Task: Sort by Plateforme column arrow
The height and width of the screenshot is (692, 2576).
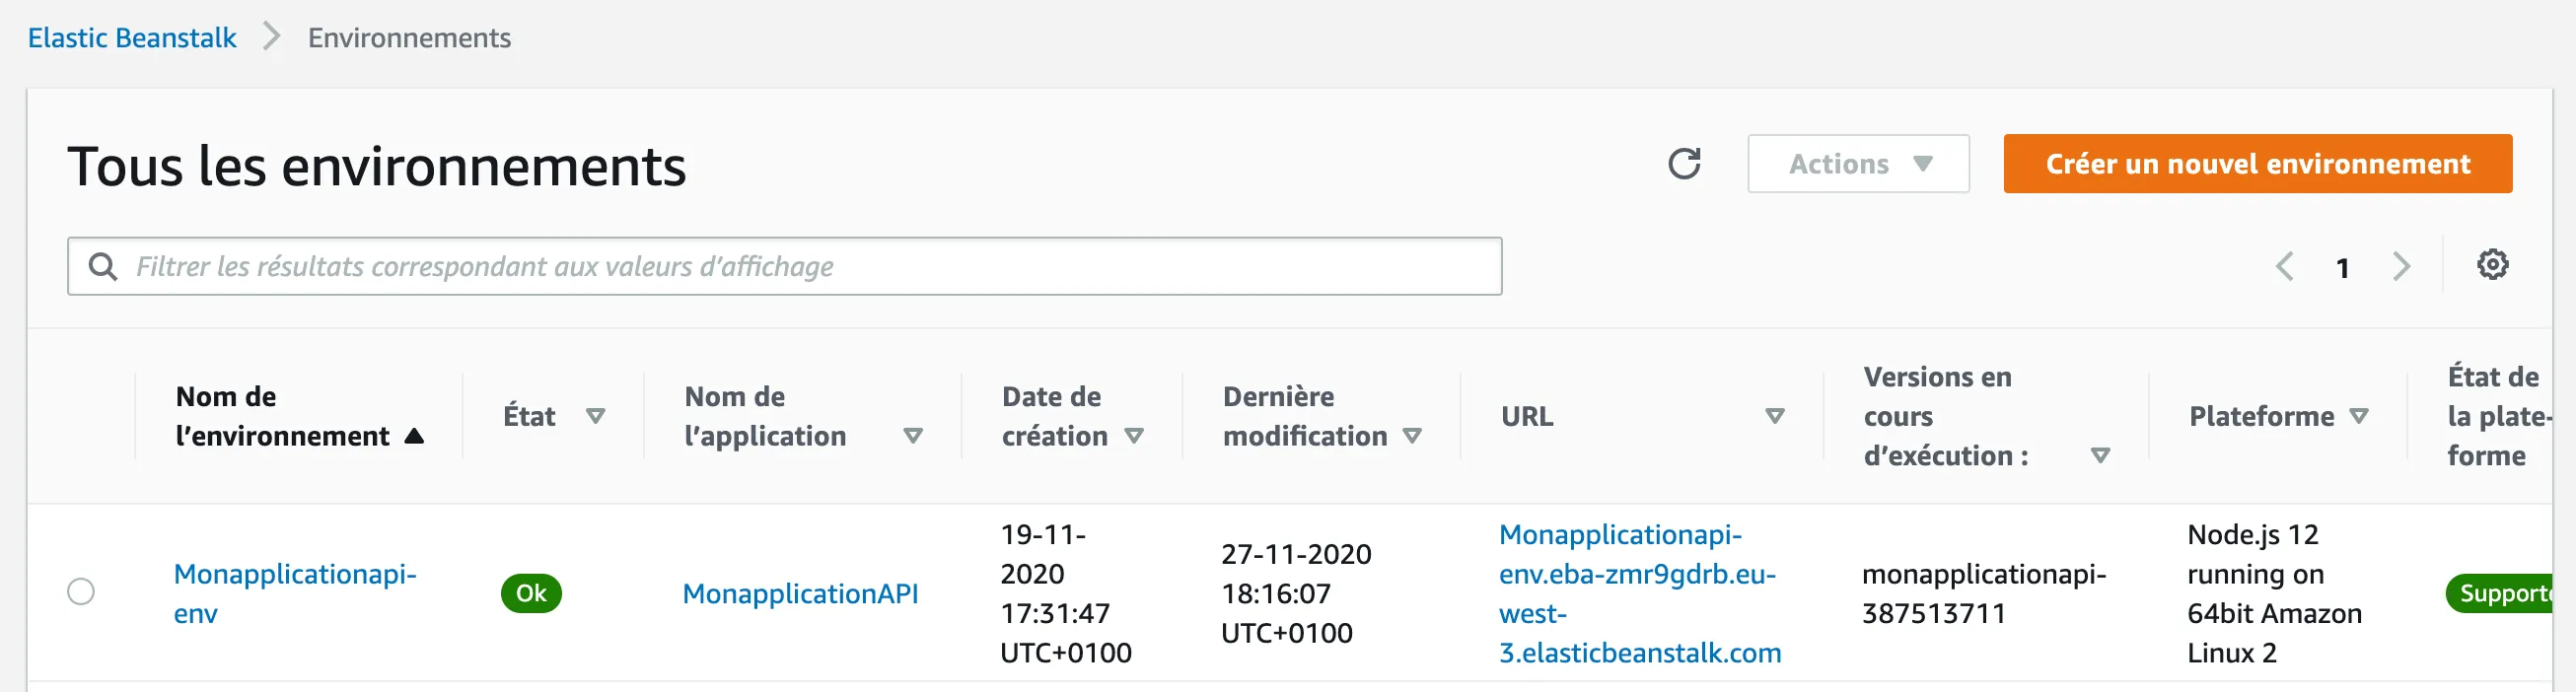Action: click(x=2358, y=416)
